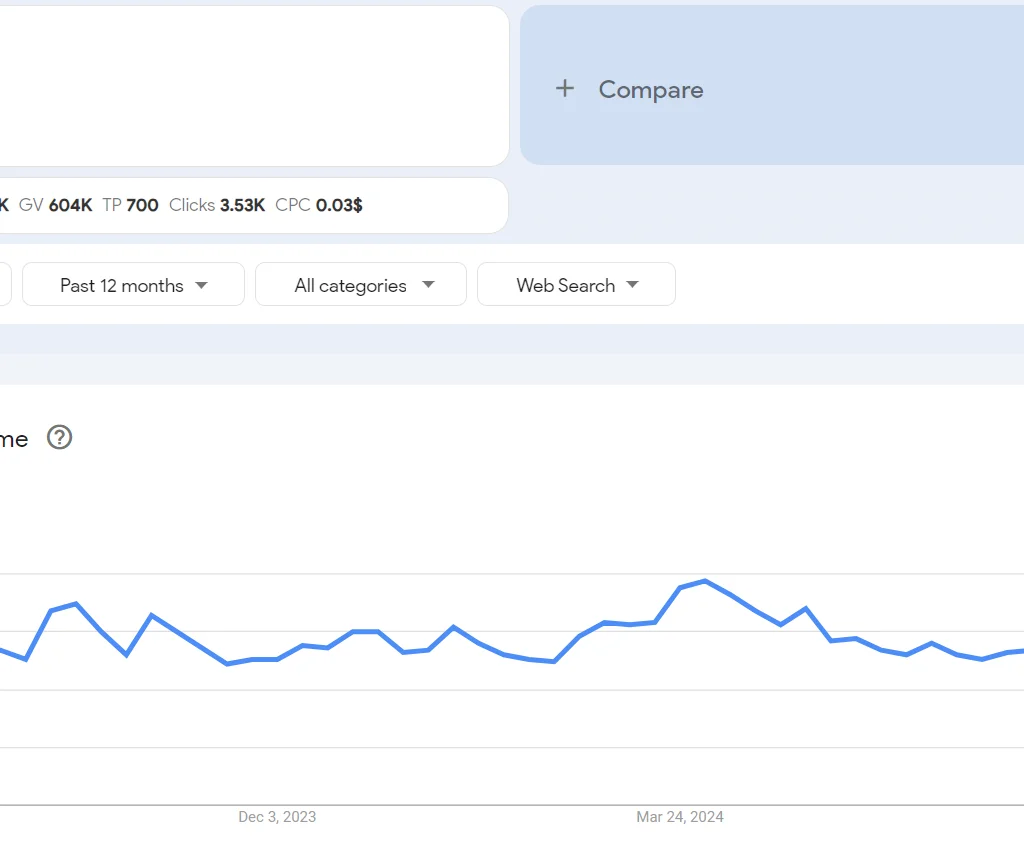Click the plus icon on the Compare card
The height and width of the screenshot is (848, 1024).
tap(565, 88)
